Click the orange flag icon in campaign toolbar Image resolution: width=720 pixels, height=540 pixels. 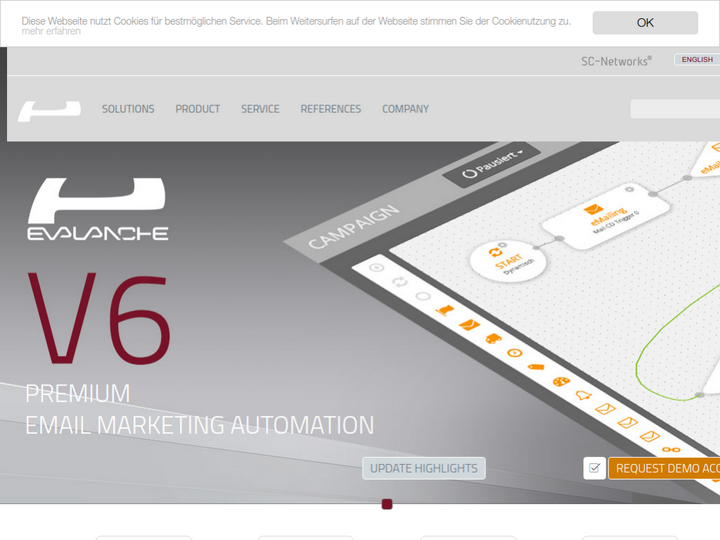(445, 311)
